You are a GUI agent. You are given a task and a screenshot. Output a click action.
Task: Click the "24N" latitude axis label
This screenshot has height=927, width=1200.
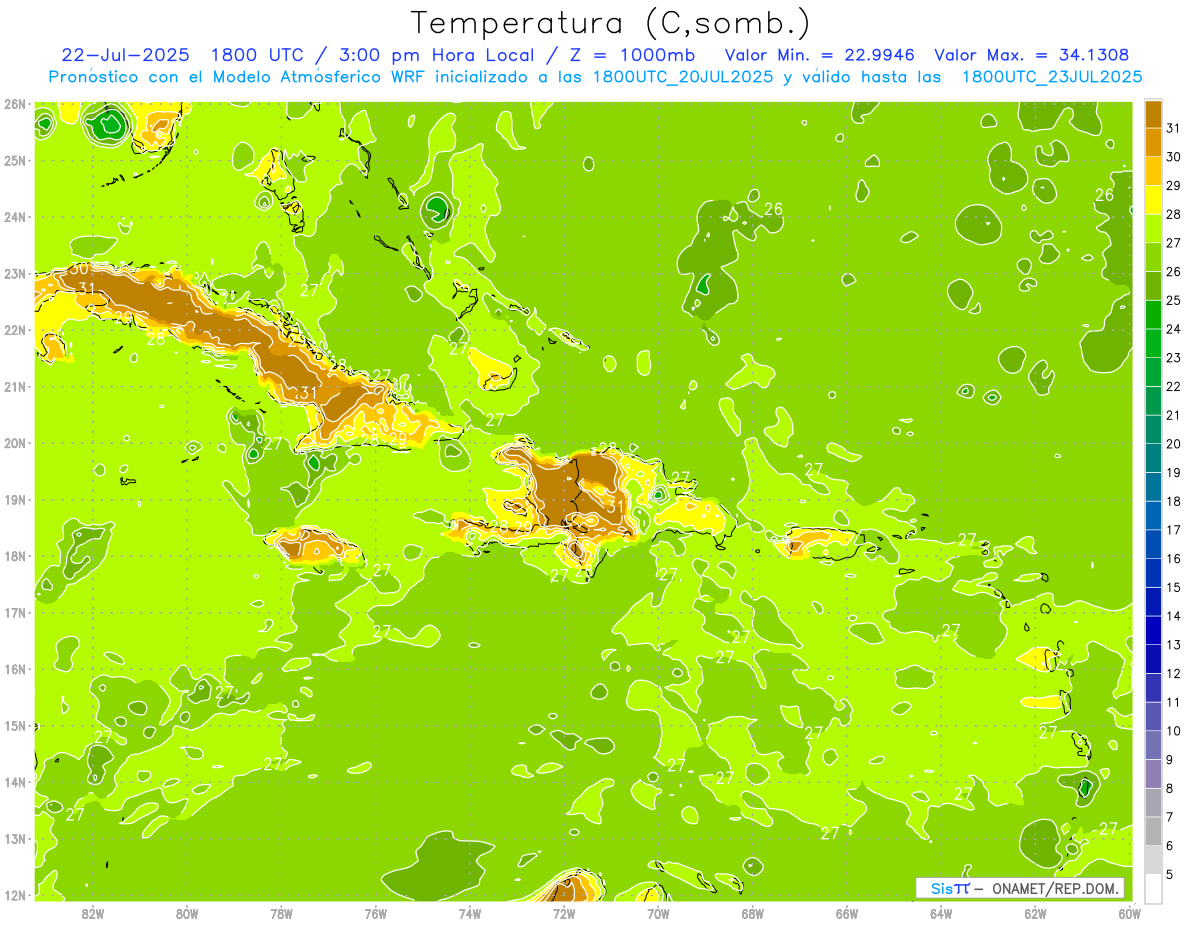coord(15,217)
